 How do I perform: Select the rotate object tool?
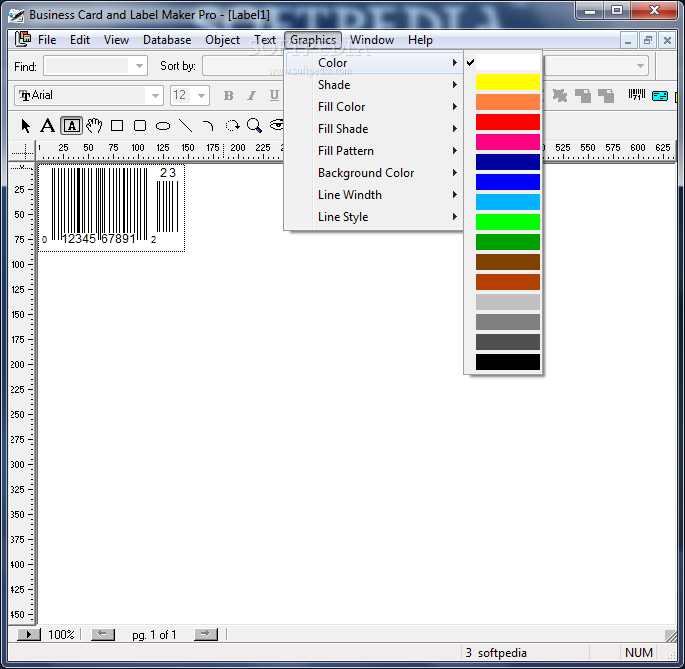(232, 126)
